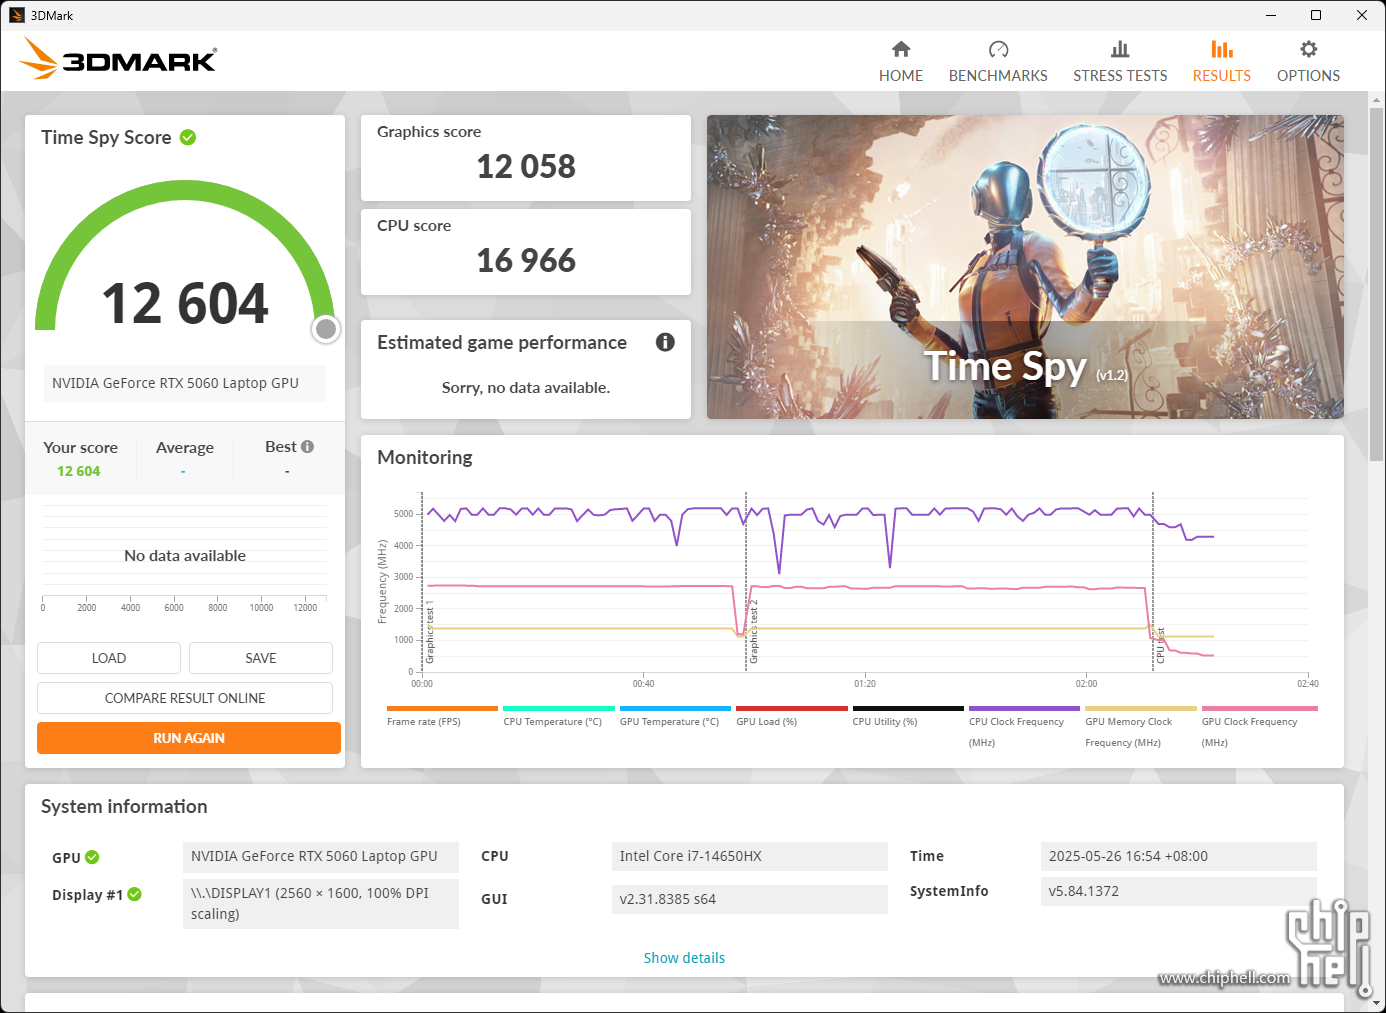Viewport: 1386px width, 1013px height.
Task: Click the SAVE button
Action: pyautogui.click(x=261, y=658)
